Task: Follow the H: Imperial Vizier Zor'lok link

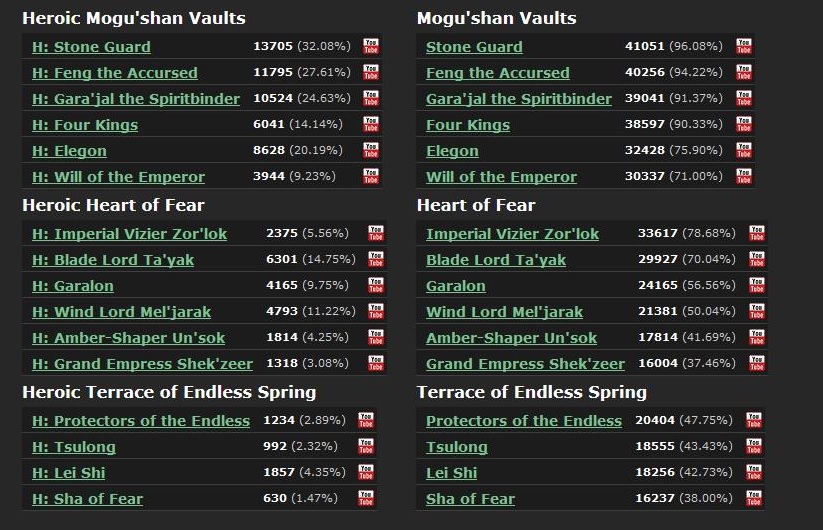Action: click(129, 234)
